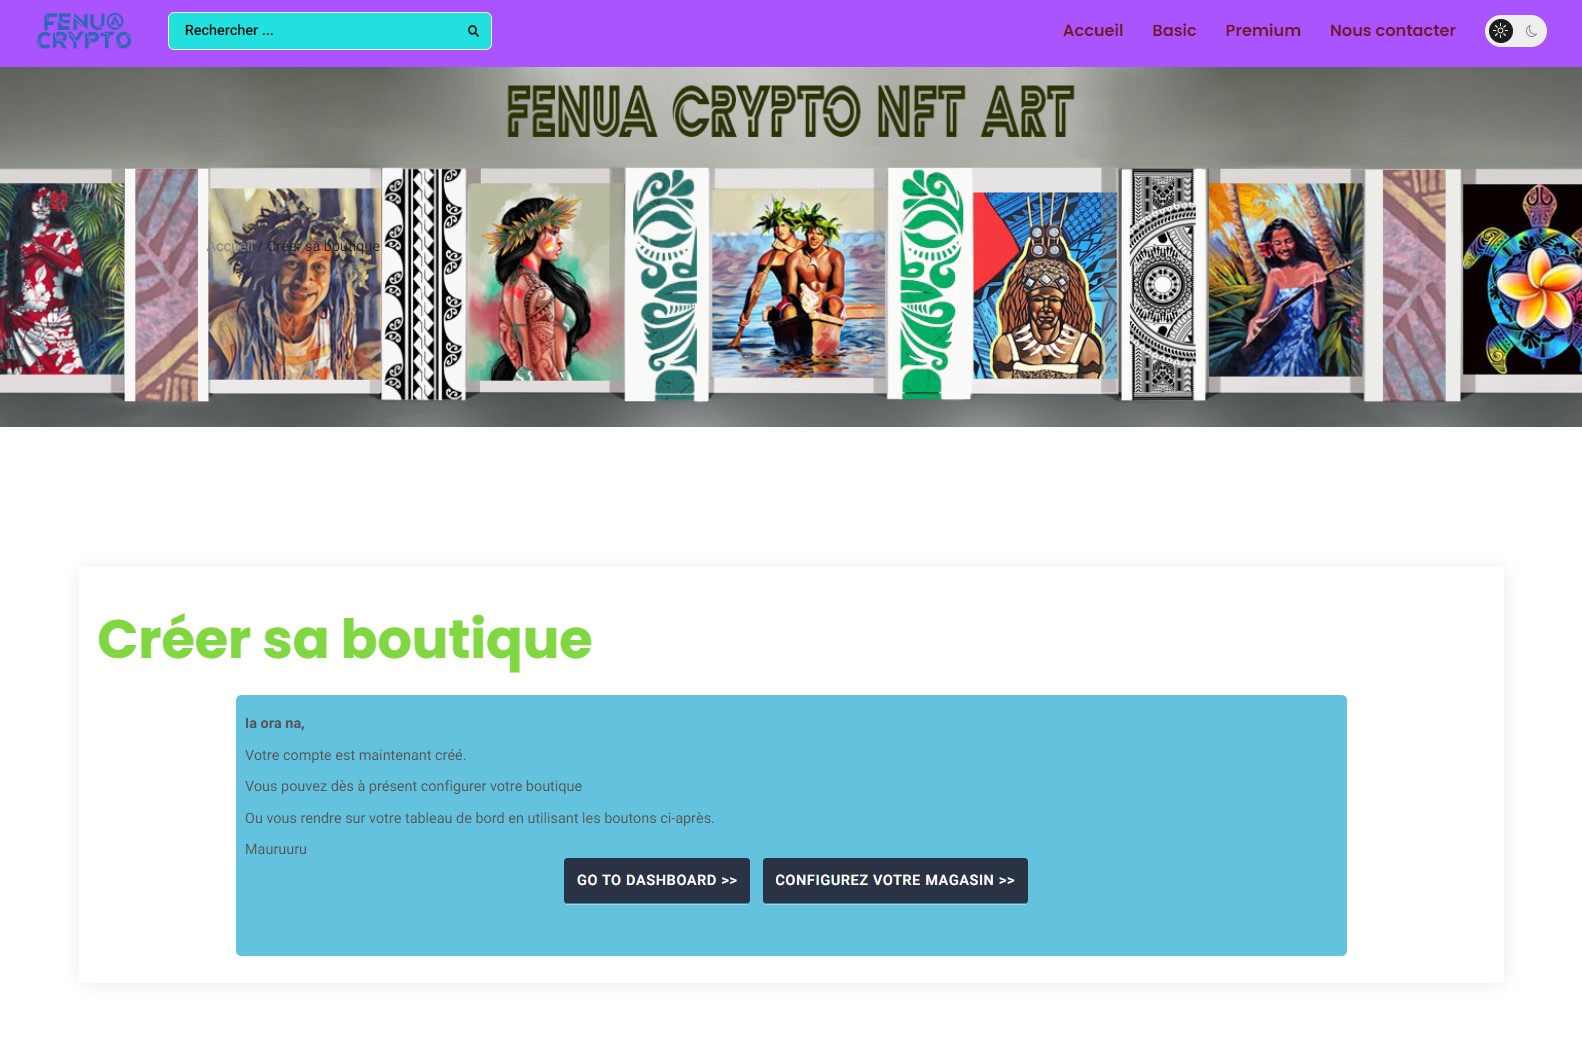Click the guitar-playing woman in blue artwork

coord(1285,280)
